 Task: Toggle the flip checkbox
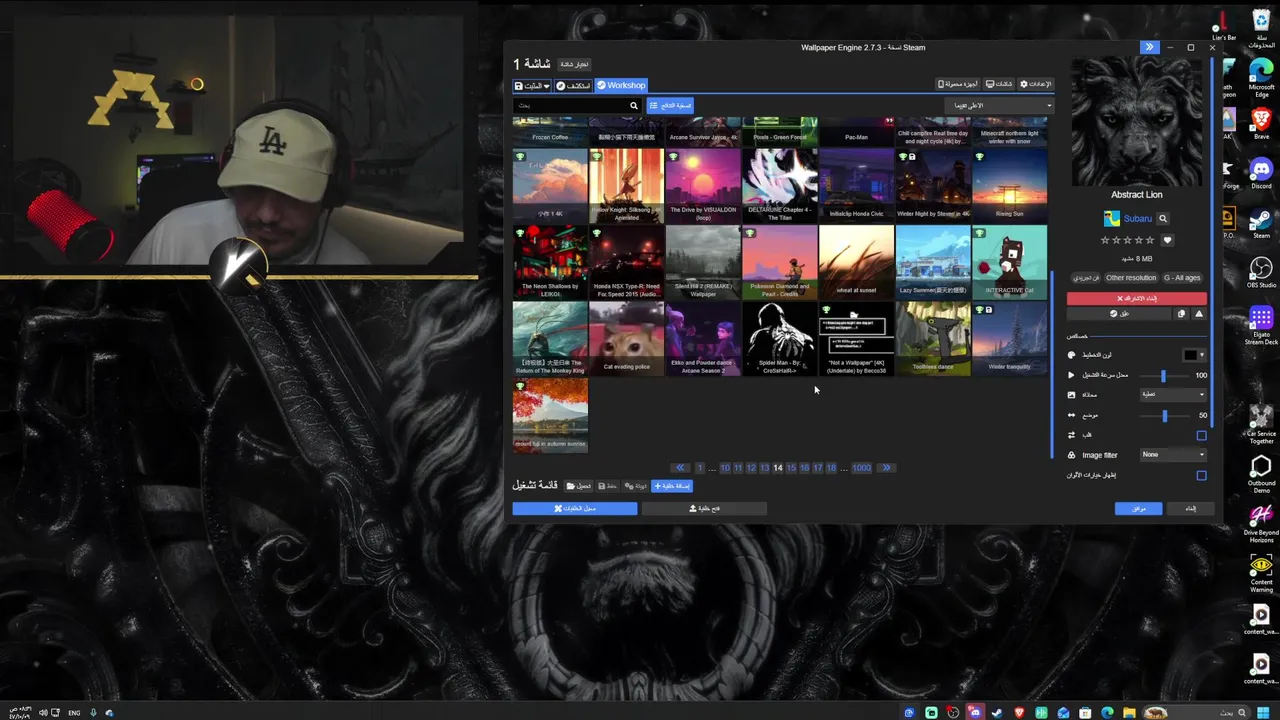coord(1202,435)
